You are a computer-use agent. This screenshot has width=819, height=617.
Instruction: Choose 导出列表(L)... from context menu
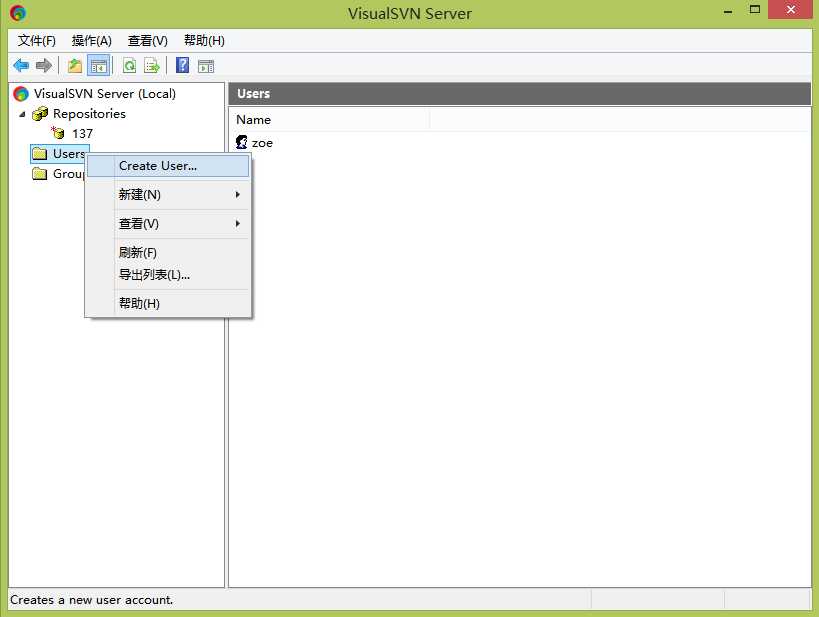pos(168,275)
